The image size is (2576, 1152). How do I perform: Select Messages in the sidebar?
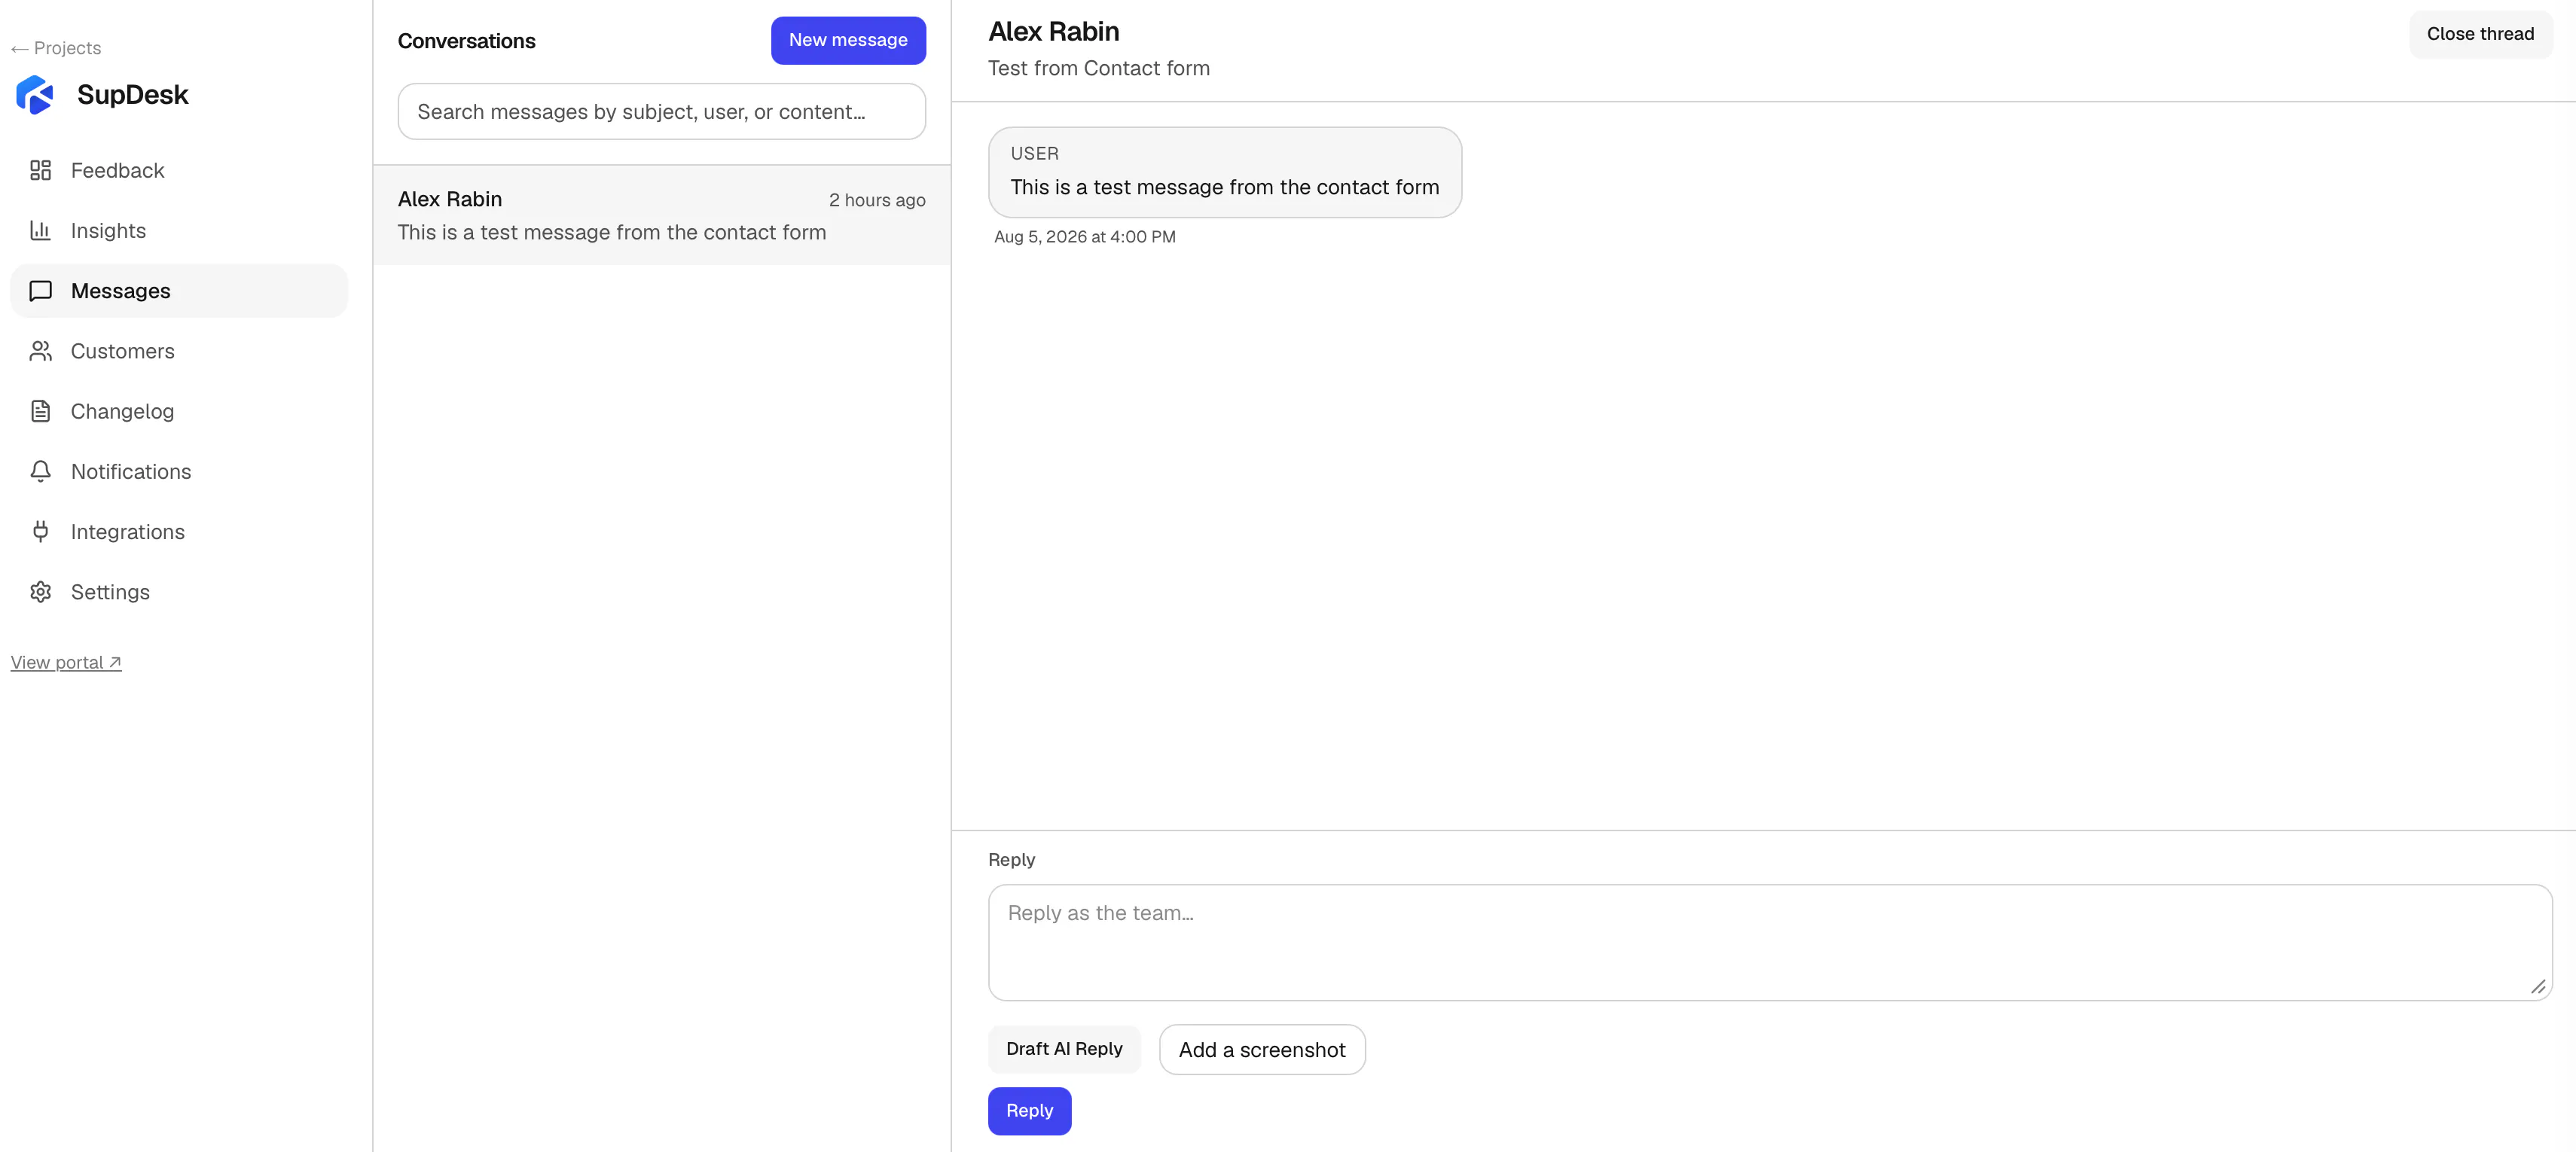179,291
